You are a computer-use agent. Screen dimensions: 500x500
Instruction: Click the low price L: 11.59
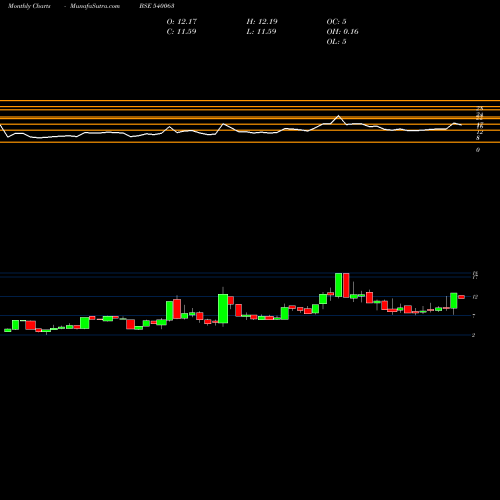pyautogui.click(x=261, y=32)
